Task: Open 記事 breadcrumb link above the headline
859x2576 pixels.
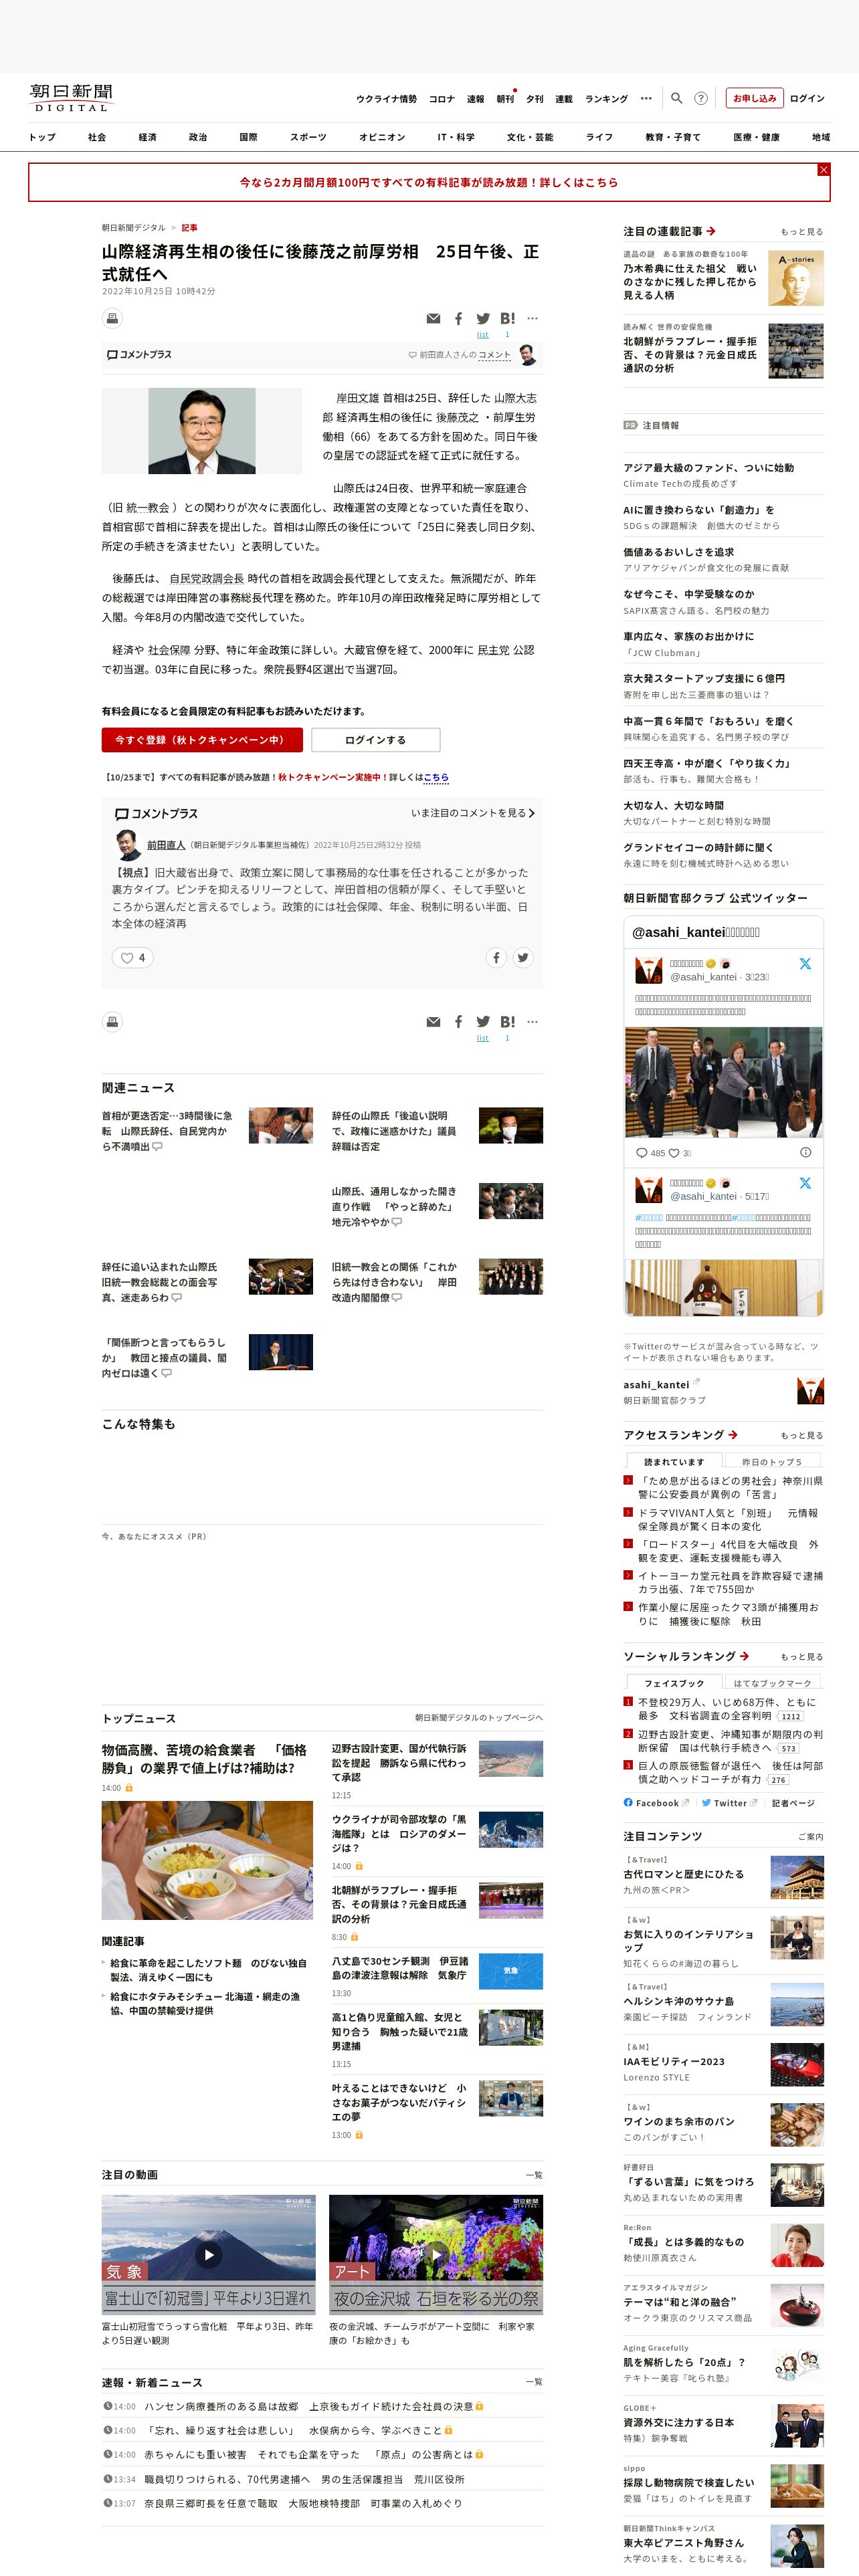Action: (x=189, y=228)
